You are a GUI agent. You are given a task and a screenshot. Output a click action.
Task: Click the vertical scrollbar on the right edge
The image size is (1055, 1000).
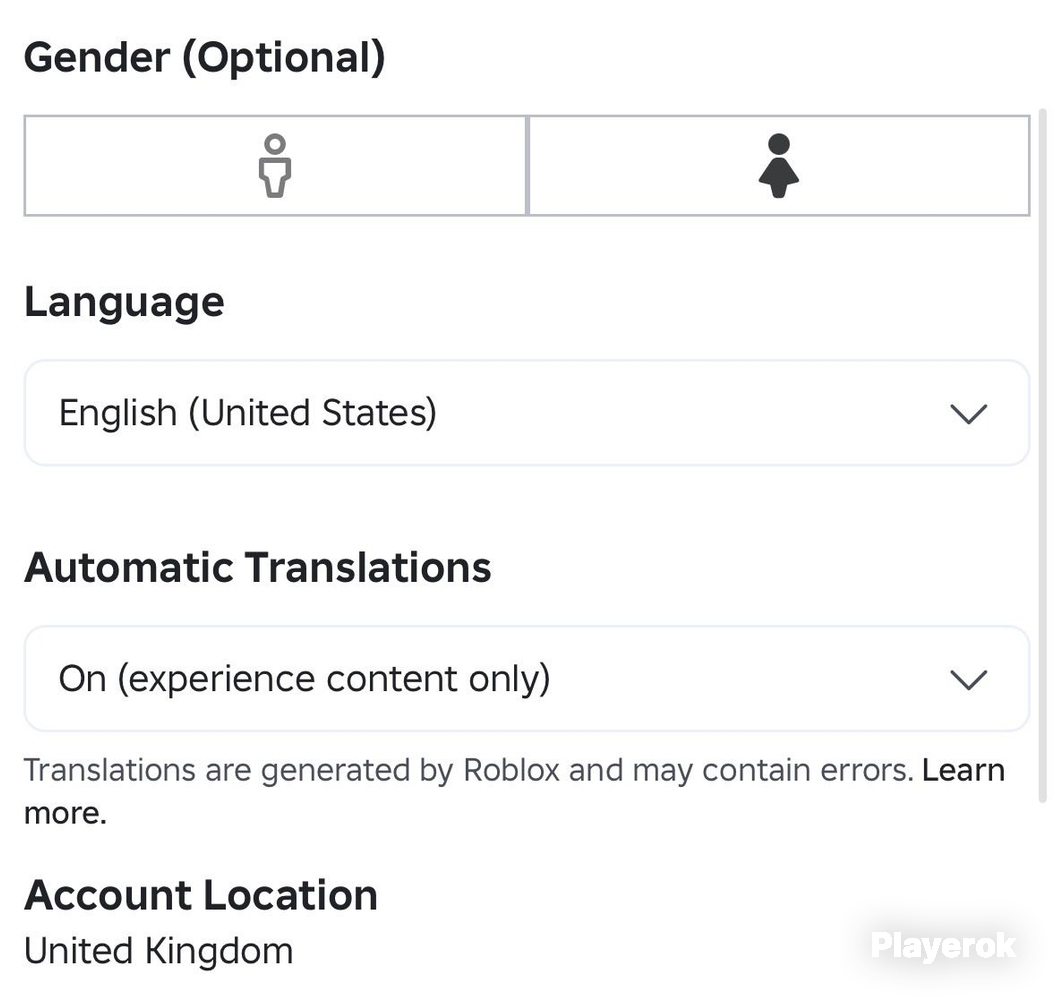1043,455
